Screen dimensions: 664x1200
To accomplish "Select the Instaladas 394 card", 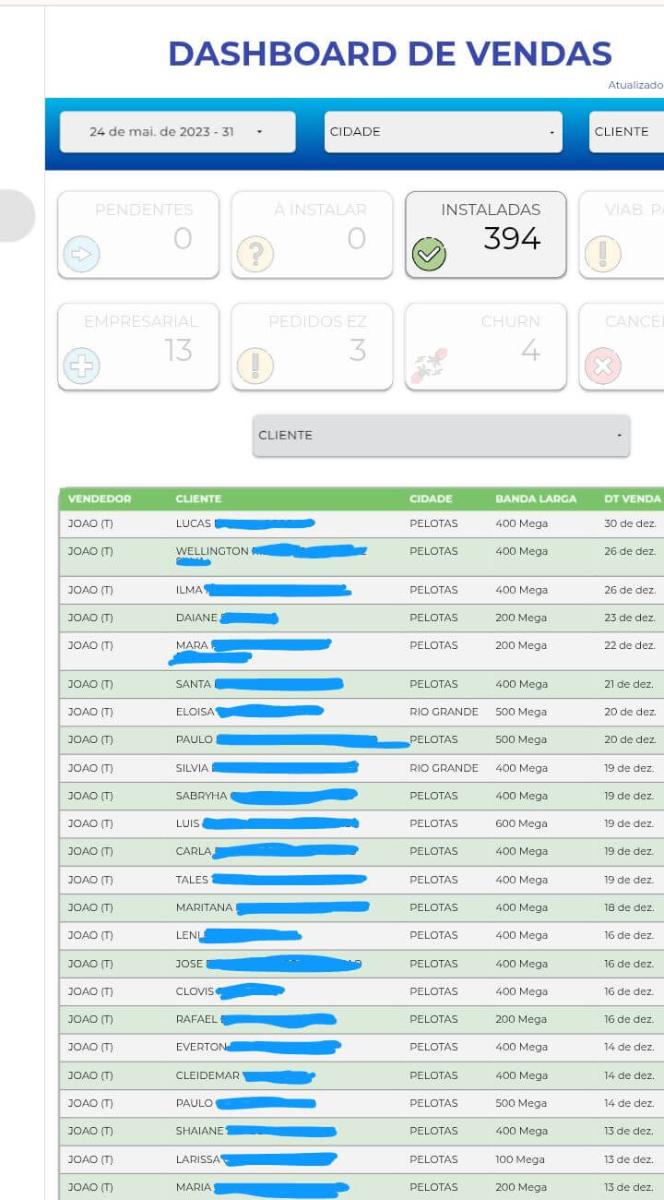I will click(486, 235).
